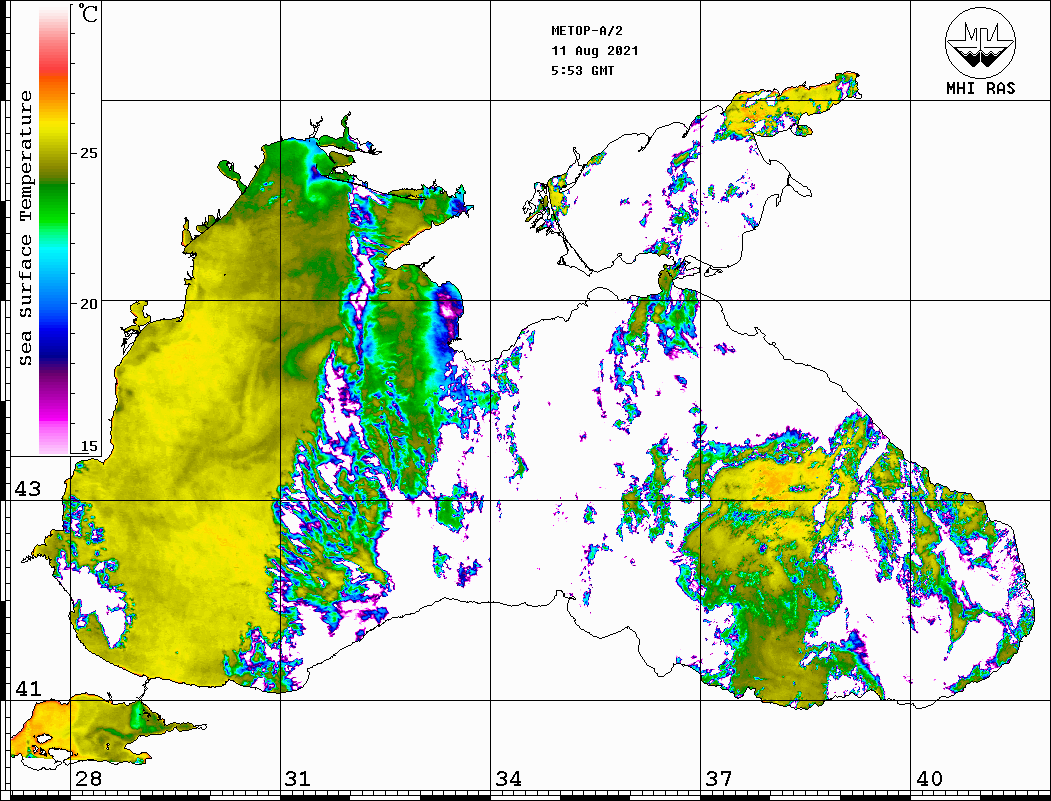Click the MHI RAS logo icon
Viewport: 1051px width, 801px height.
pyautogui.click(x=980, y=42)
